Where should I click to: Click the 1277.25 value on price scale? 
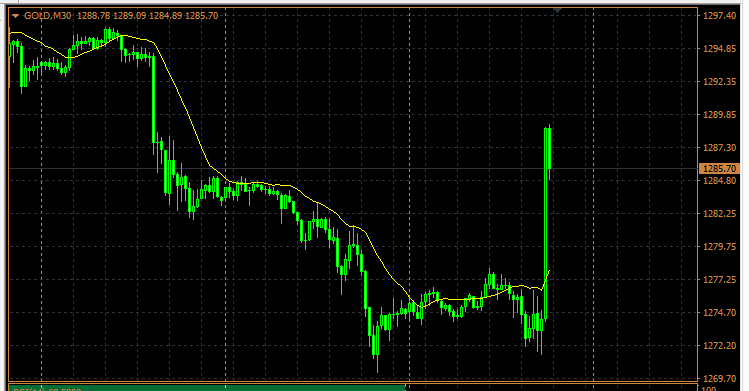pos(719,279)
